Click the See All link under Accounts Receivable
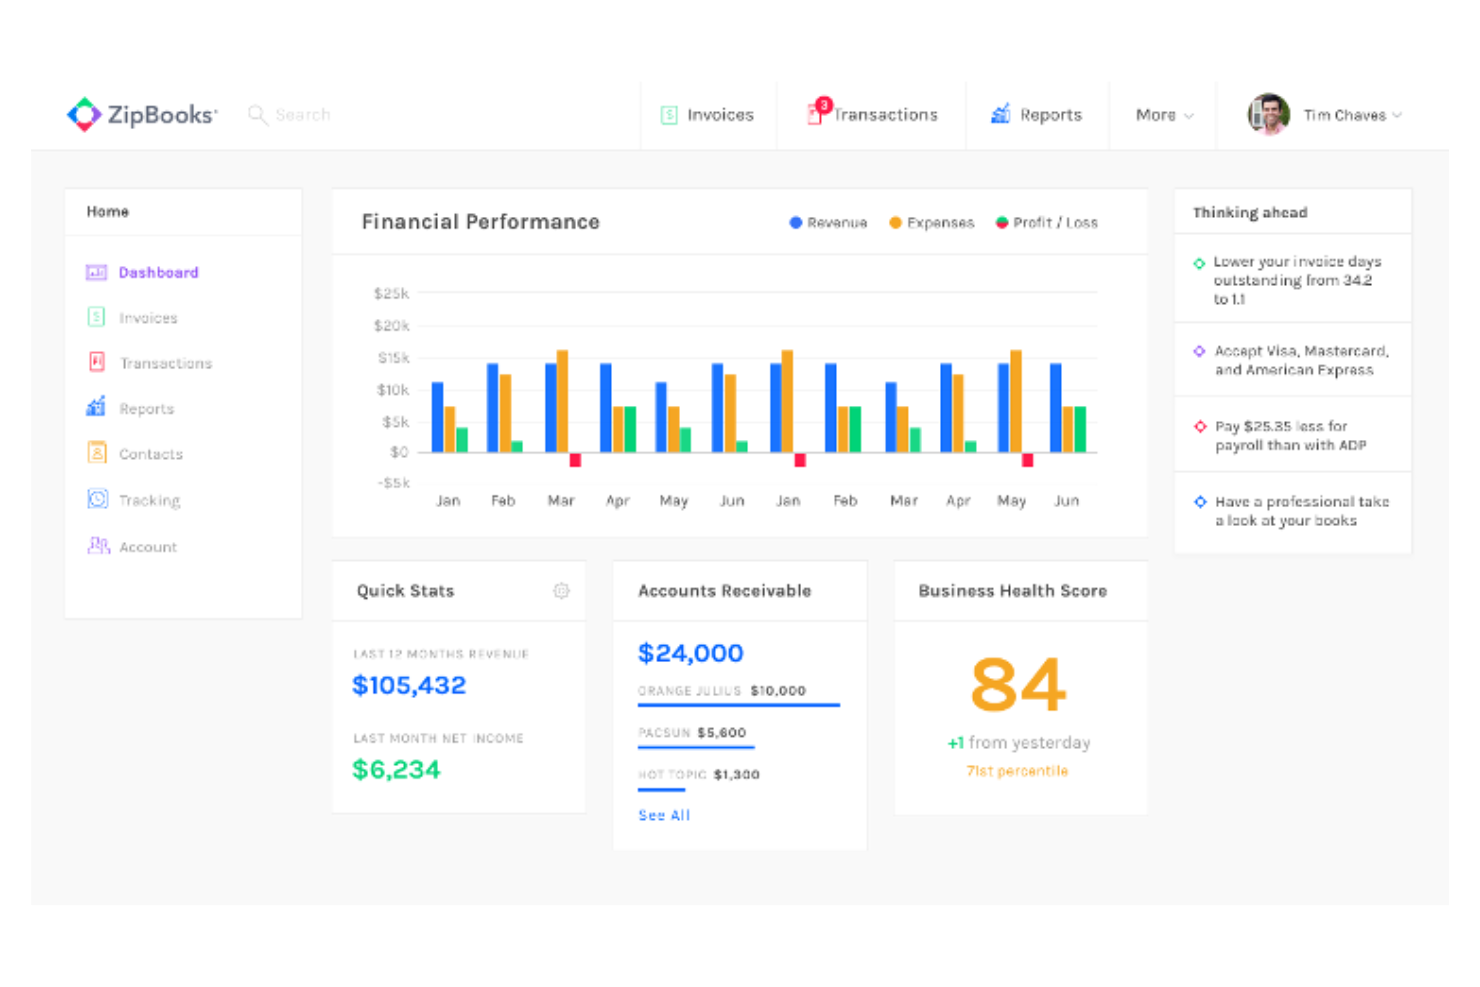This screenshot has width=1480, height=987. click(663, 815)
